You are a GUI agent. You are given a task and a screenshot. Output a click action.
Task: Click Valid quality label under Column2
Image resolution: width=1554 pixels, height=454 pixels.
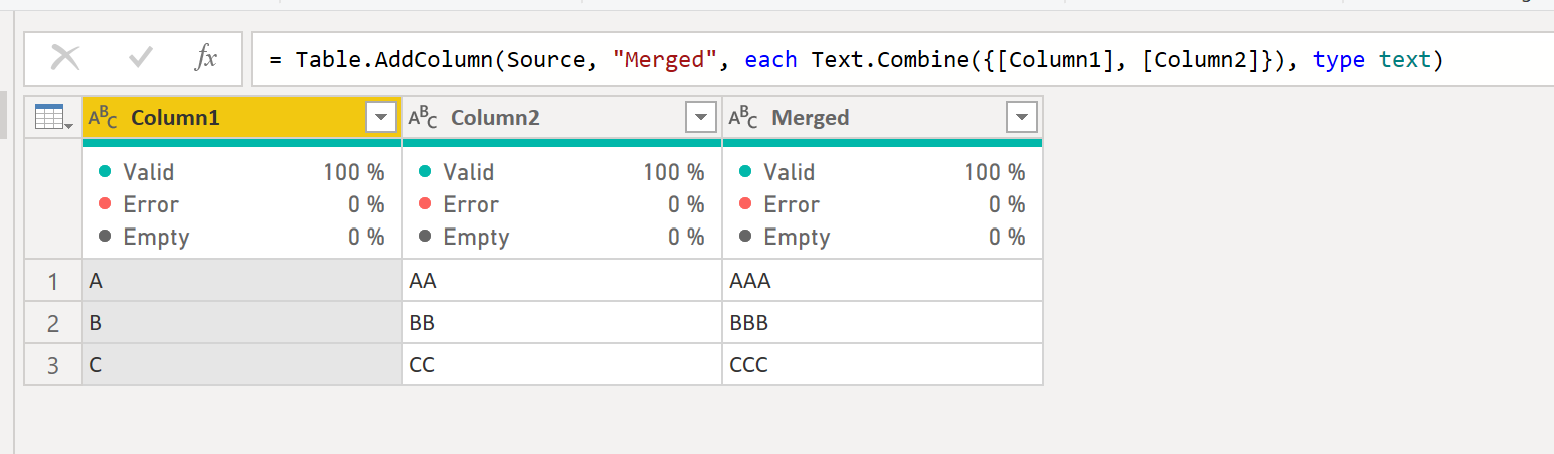click(469, 172)
